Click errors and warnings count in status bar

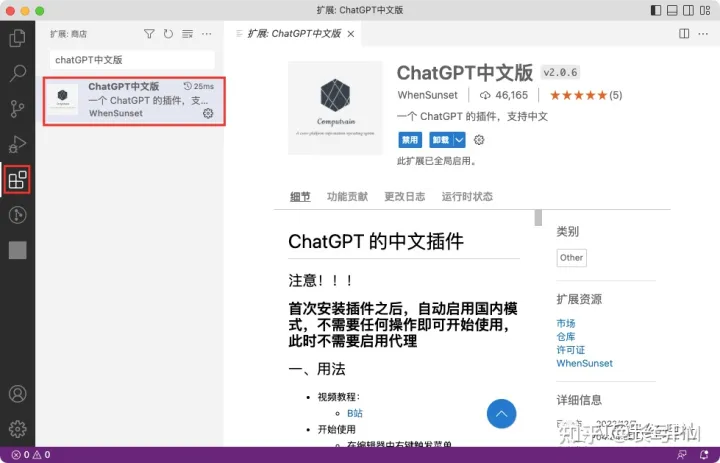(31, 455)
